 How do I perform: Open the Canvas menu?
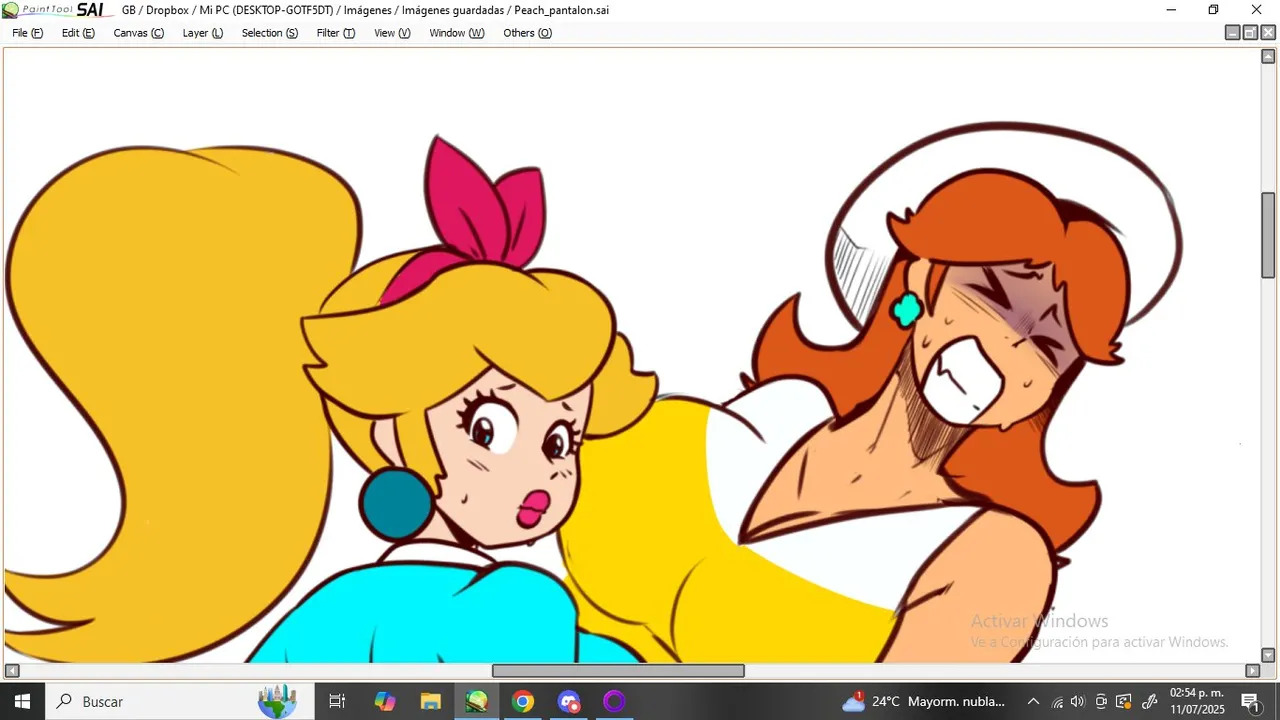[138, 33]
